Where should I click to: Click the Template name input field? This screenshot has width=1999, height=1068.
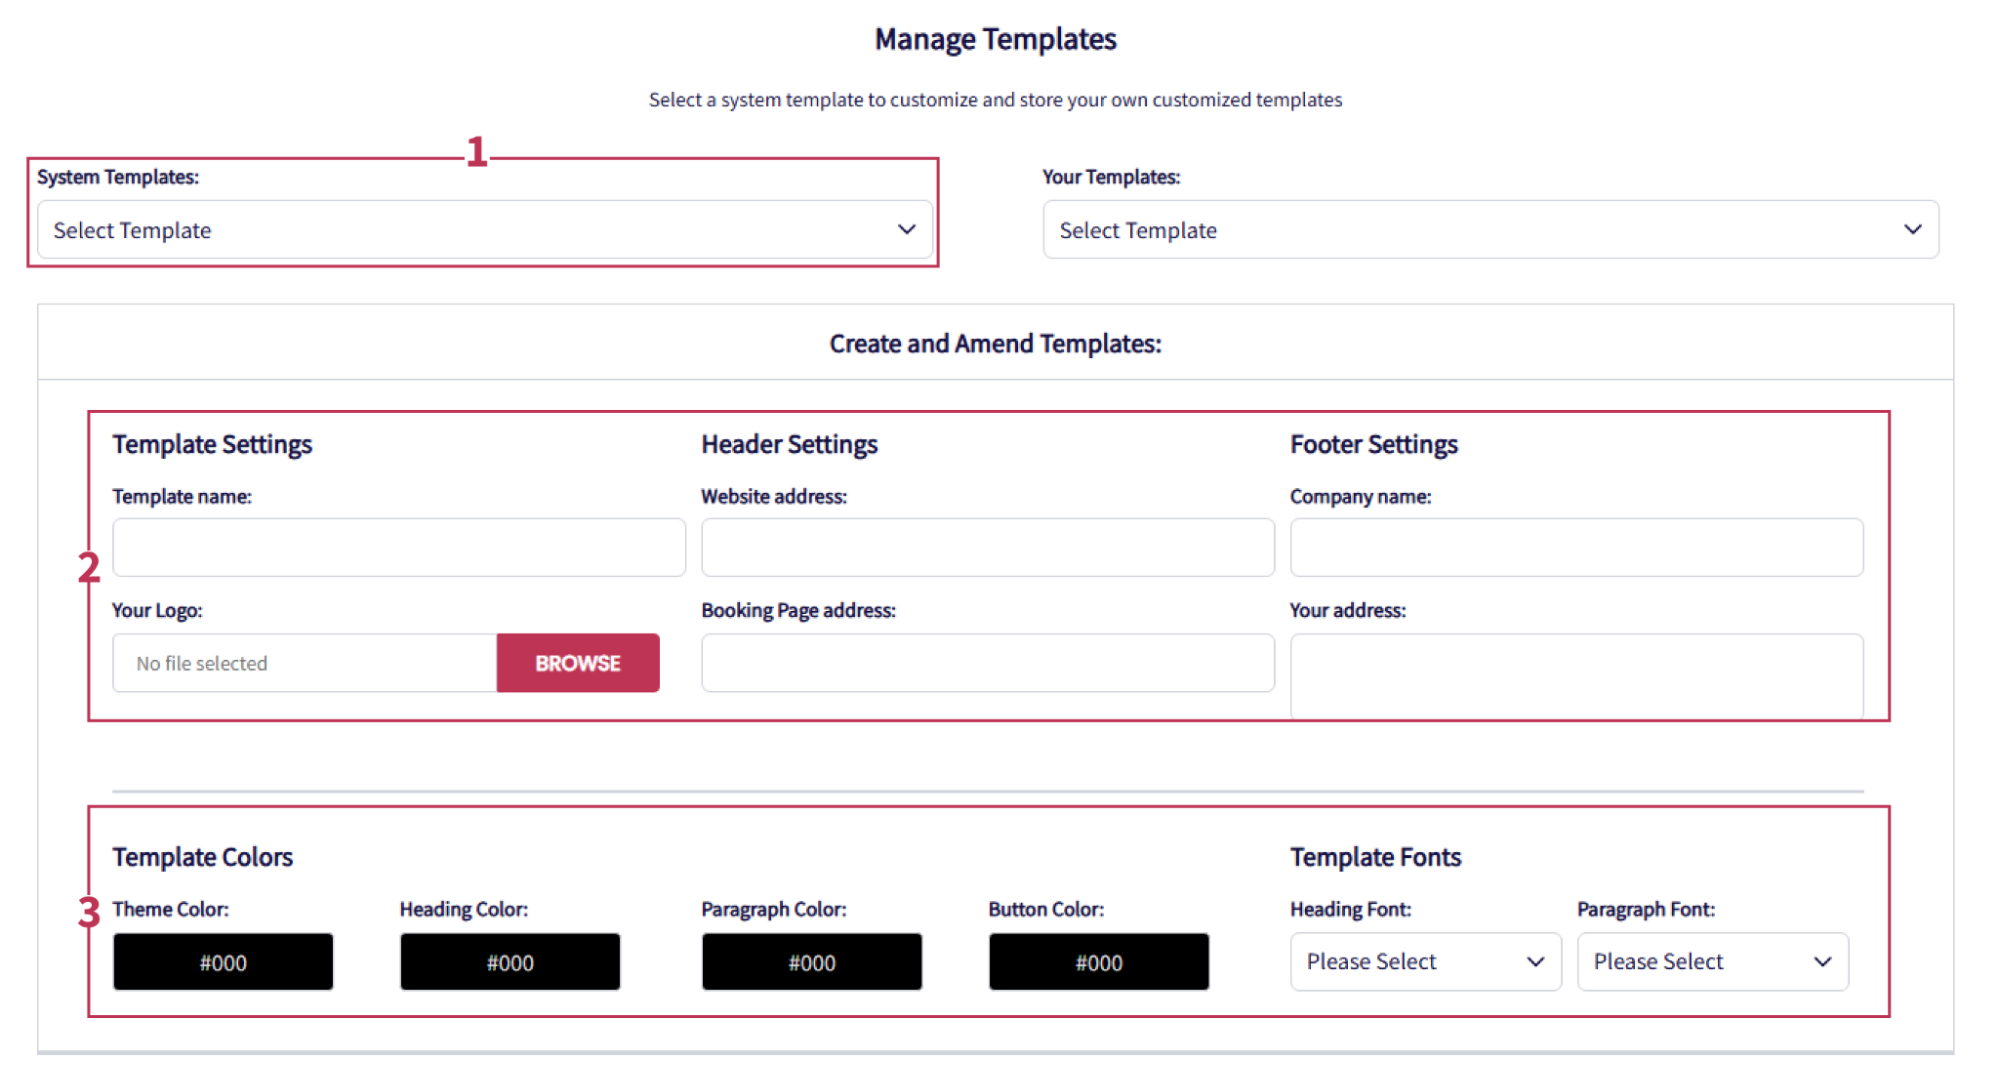[x=399, y=547]
